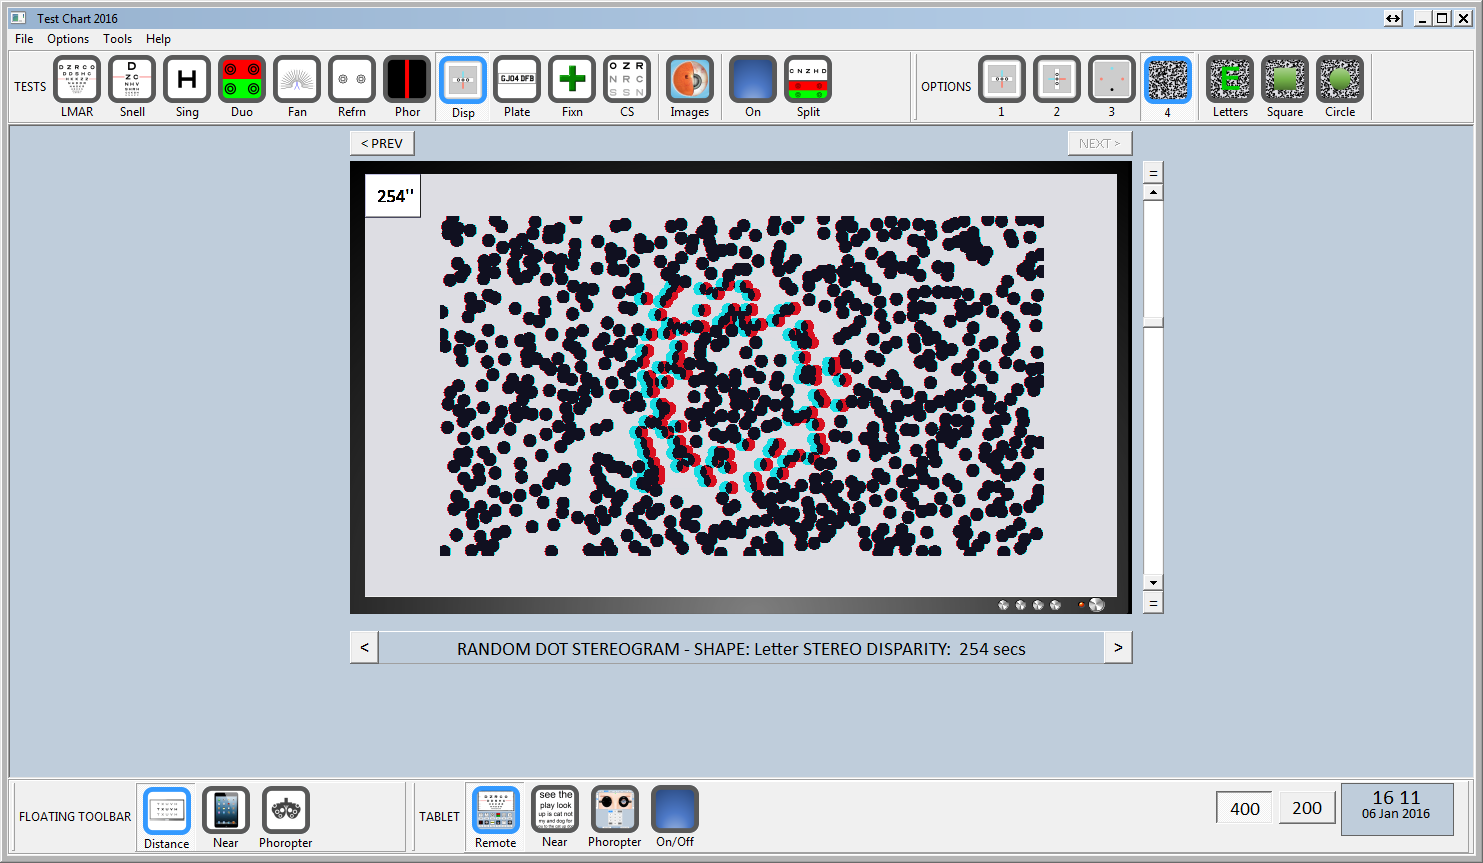The height and width of the screenshot is (863, 1483).
Task: Toggle the blue On button in tests toolbar
Action: click(x=752, y=80)
